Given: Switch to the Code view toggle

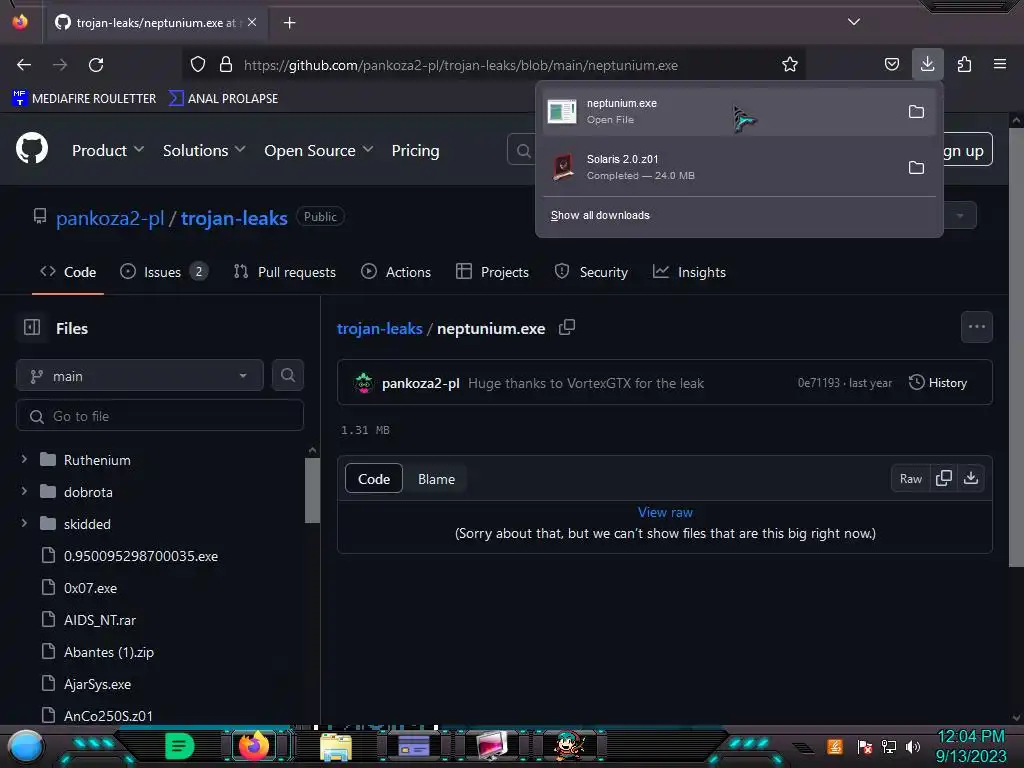Looking at the screenshot, I should (374, 479).
